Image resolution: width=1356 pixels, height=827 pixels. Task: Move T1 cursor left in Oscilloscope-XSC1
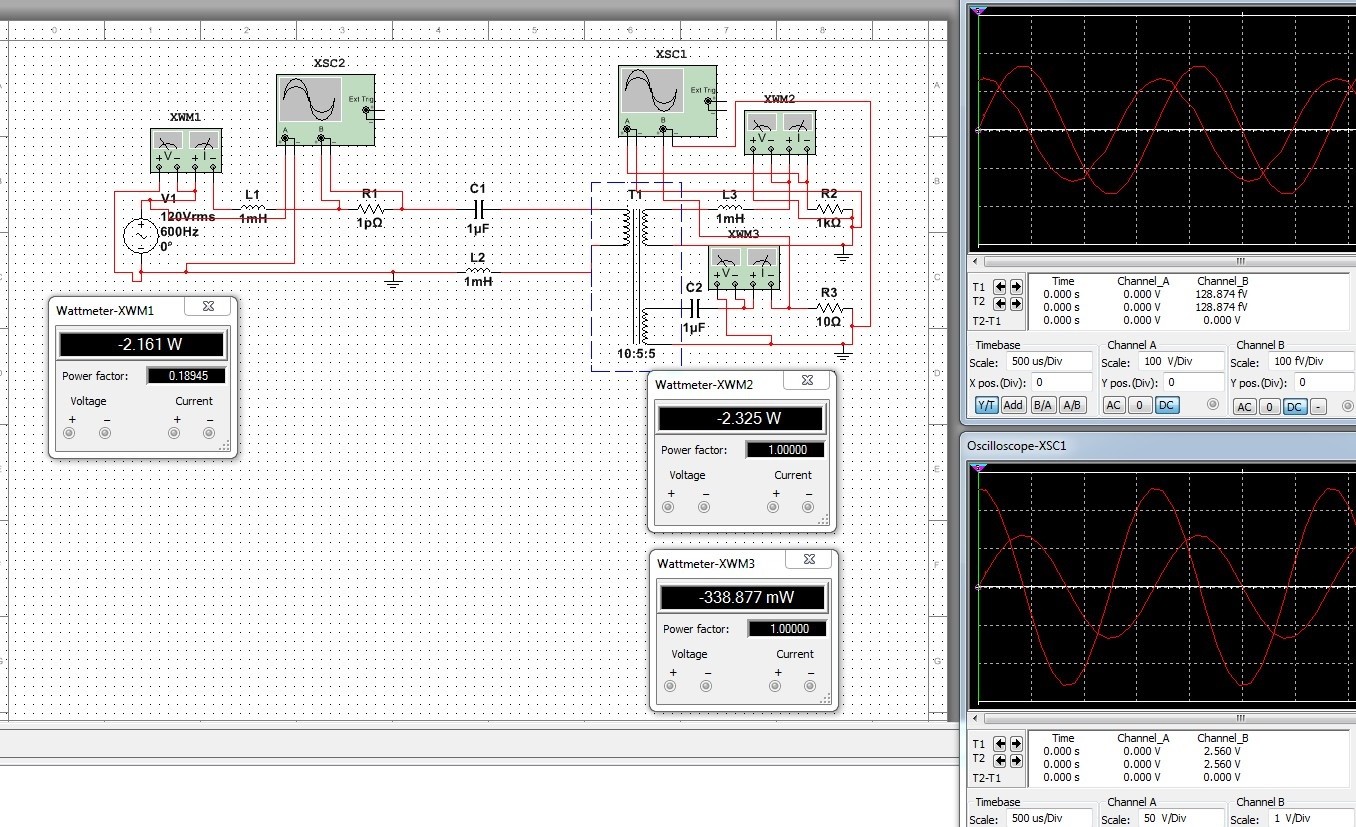point(1000,744)
